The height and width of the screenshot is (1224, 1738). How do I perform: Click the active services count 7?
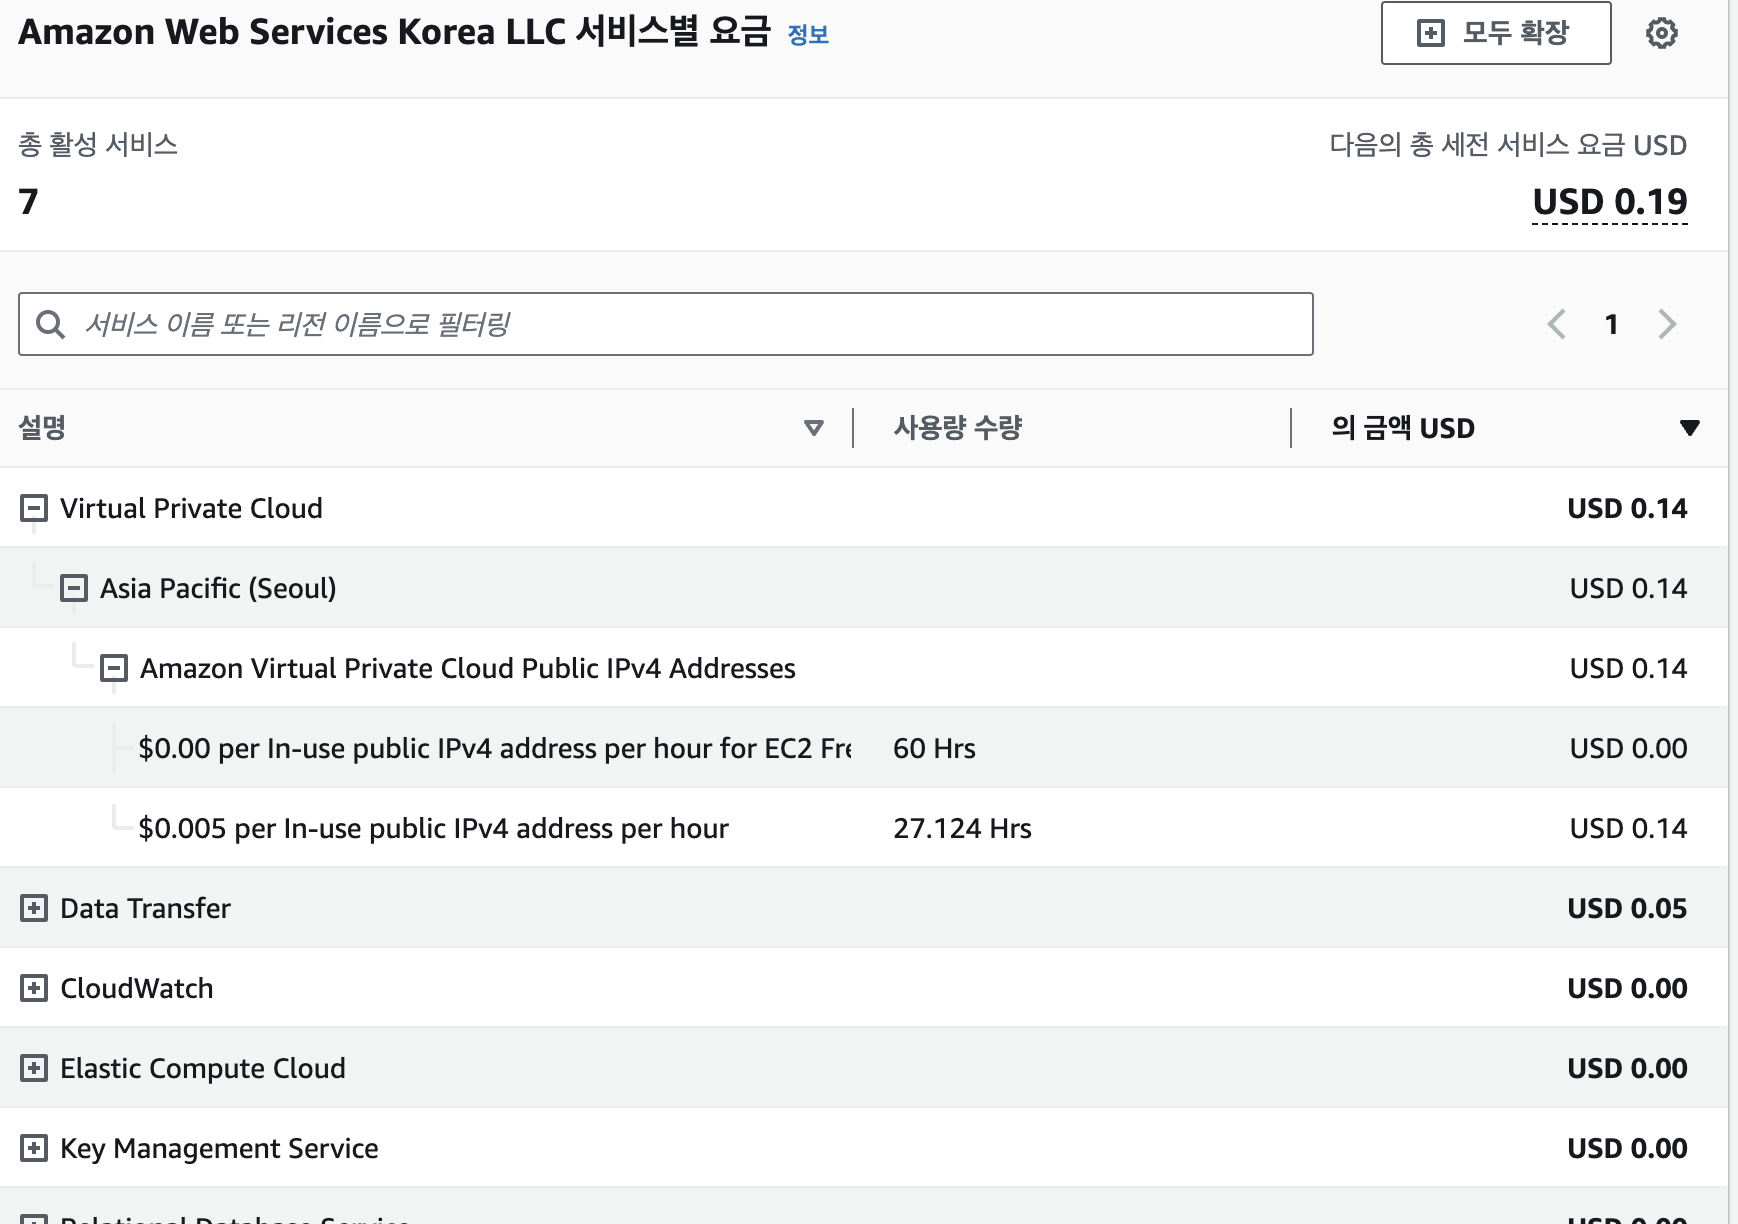(28, 202)
